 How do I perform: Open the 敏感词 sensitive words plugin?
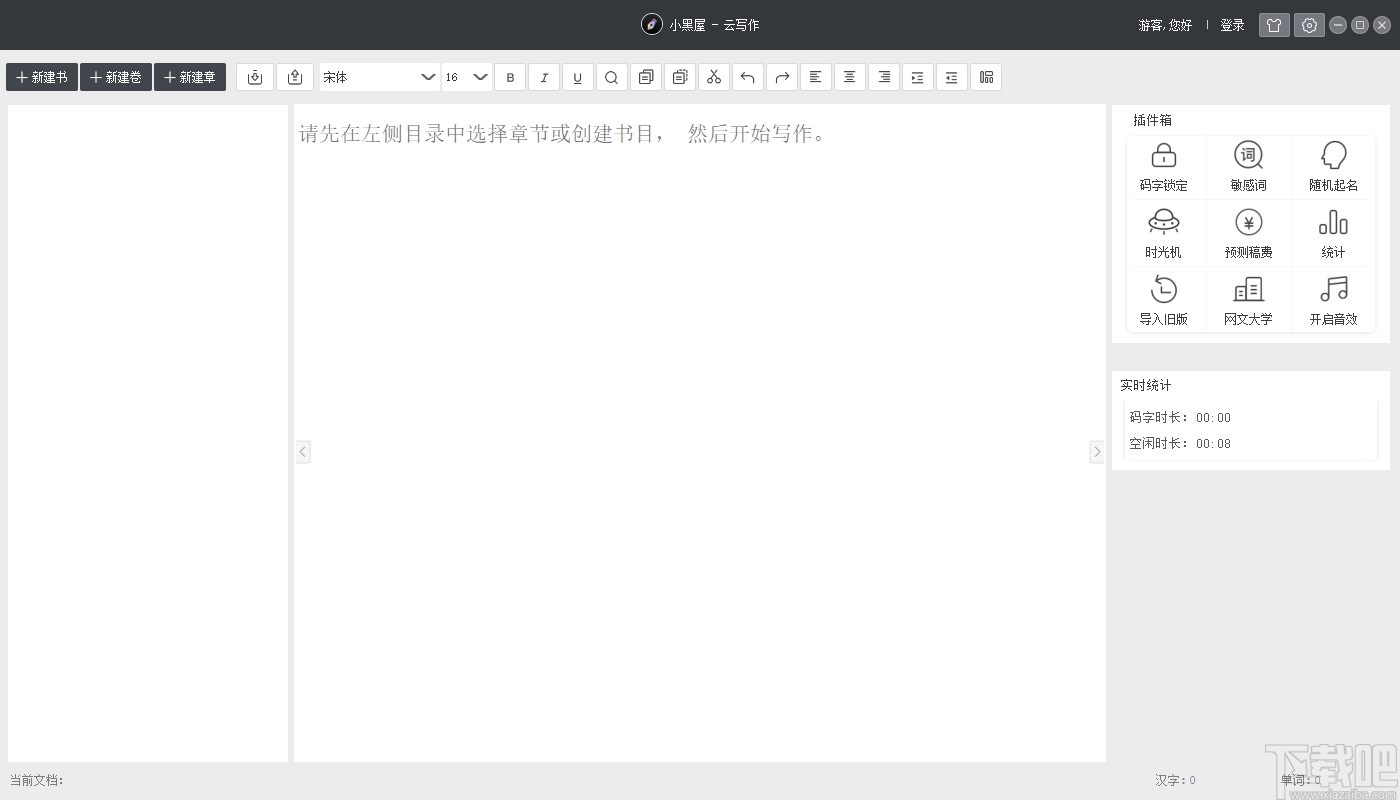pyautogui.click(x=1249, y=167)
